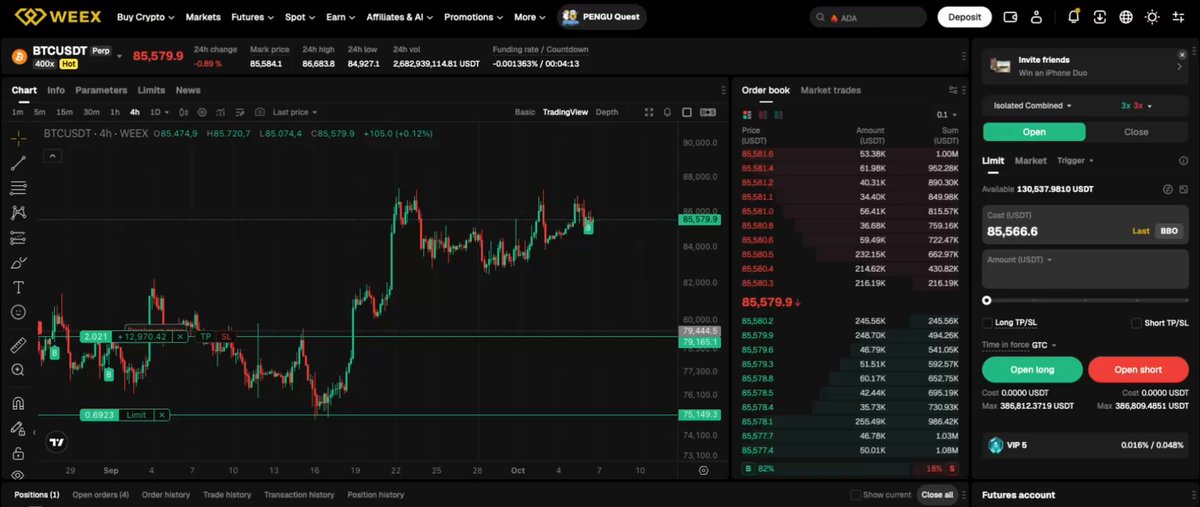Show buy and sell orders combined view

[746, 115]
